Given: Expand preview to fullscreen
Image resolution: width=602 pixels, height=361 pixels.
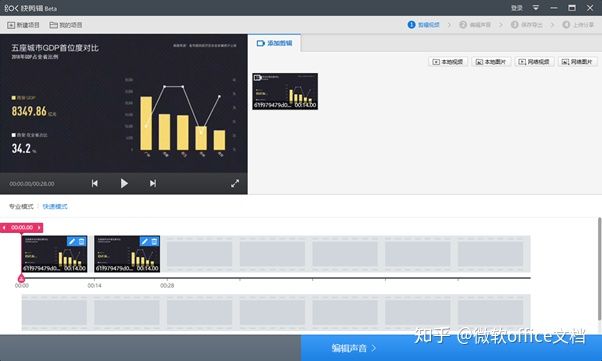Looking at the screenshot, I should point(235,184).
